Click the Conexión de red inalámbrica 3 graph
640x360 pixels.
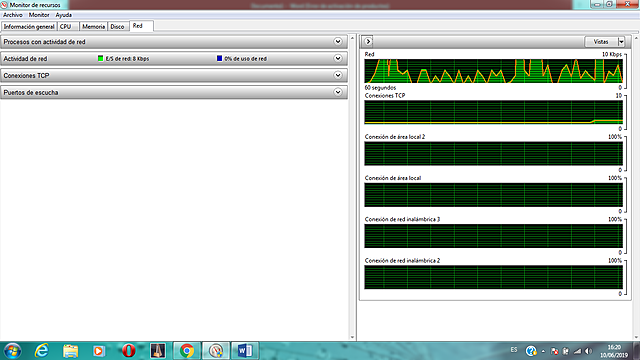(x=493, y=236)
